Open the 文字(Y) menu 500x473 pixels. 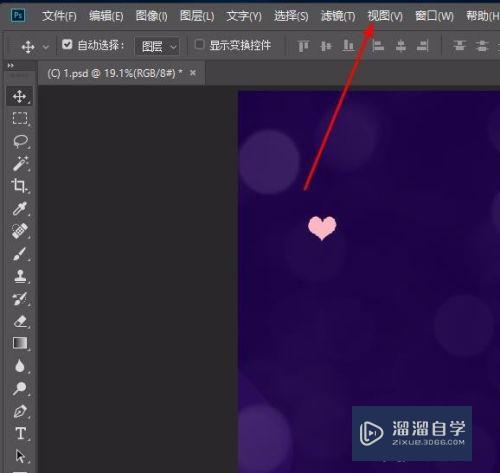coord(244,16)
